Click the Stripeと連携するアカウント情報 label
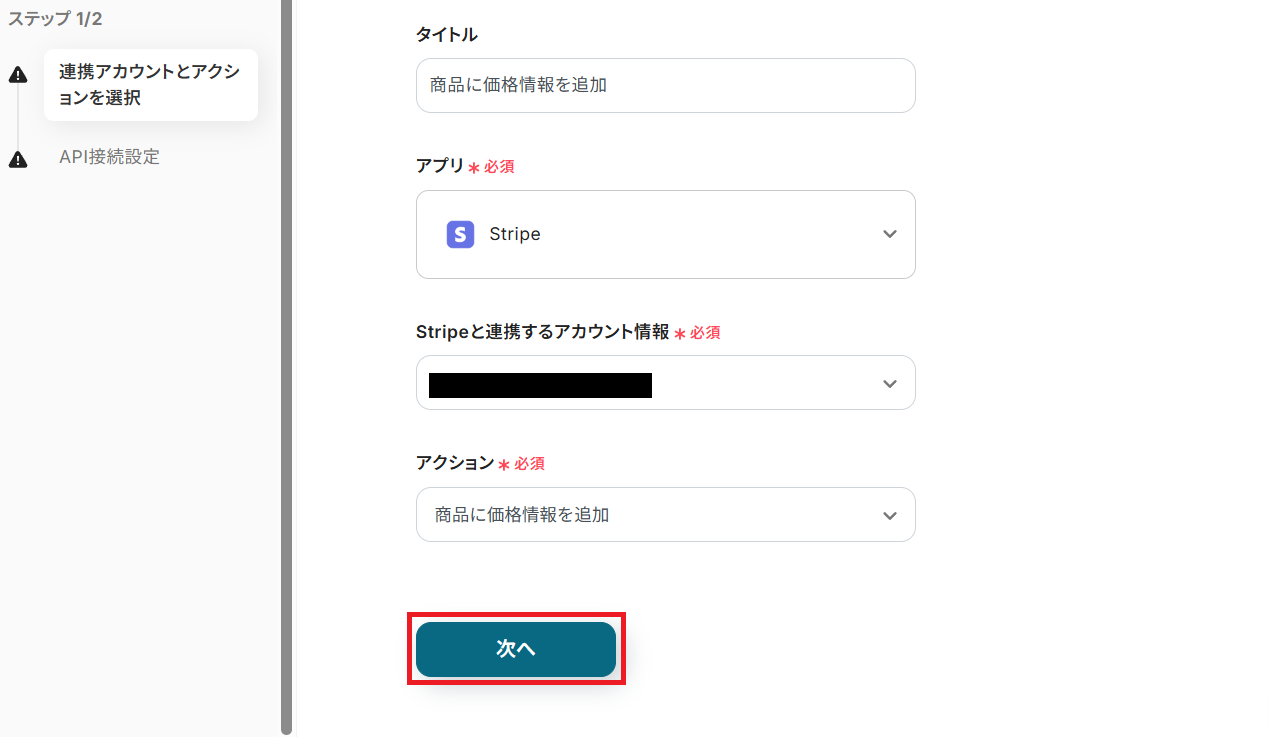Screen dimensions: 1269x737 [542, 332]
